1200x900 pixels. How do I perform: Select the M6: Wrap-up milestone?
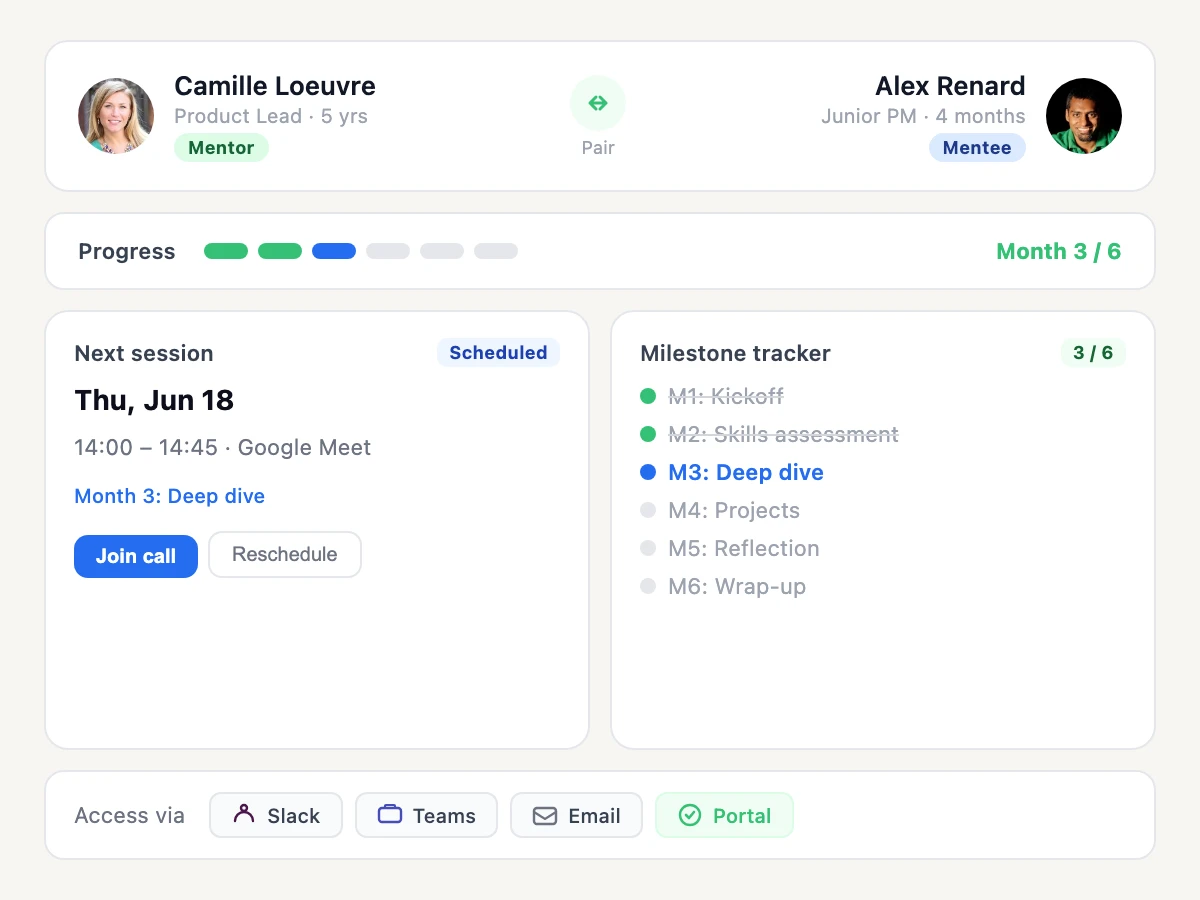737,586
